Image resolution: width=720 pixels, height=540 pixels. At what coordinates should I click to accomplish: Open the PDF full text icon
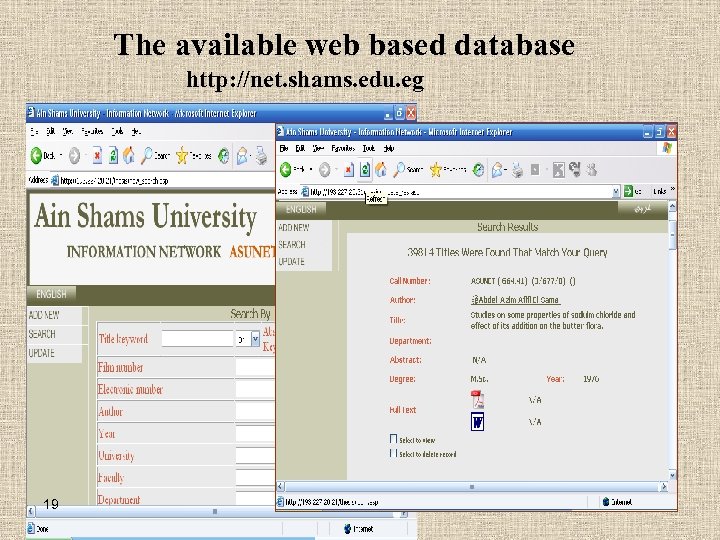coord(478,399)
